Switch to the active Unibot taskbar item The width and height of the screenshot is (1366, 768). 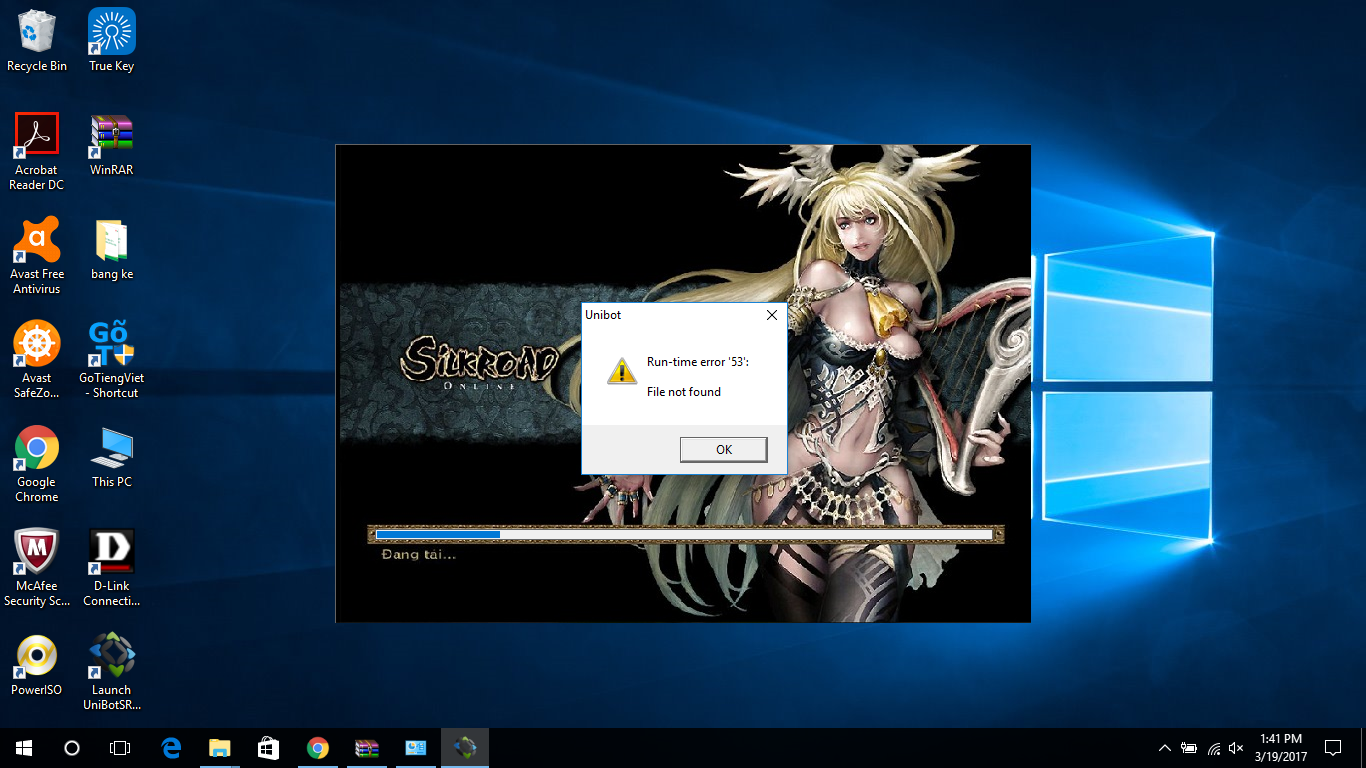464,748
